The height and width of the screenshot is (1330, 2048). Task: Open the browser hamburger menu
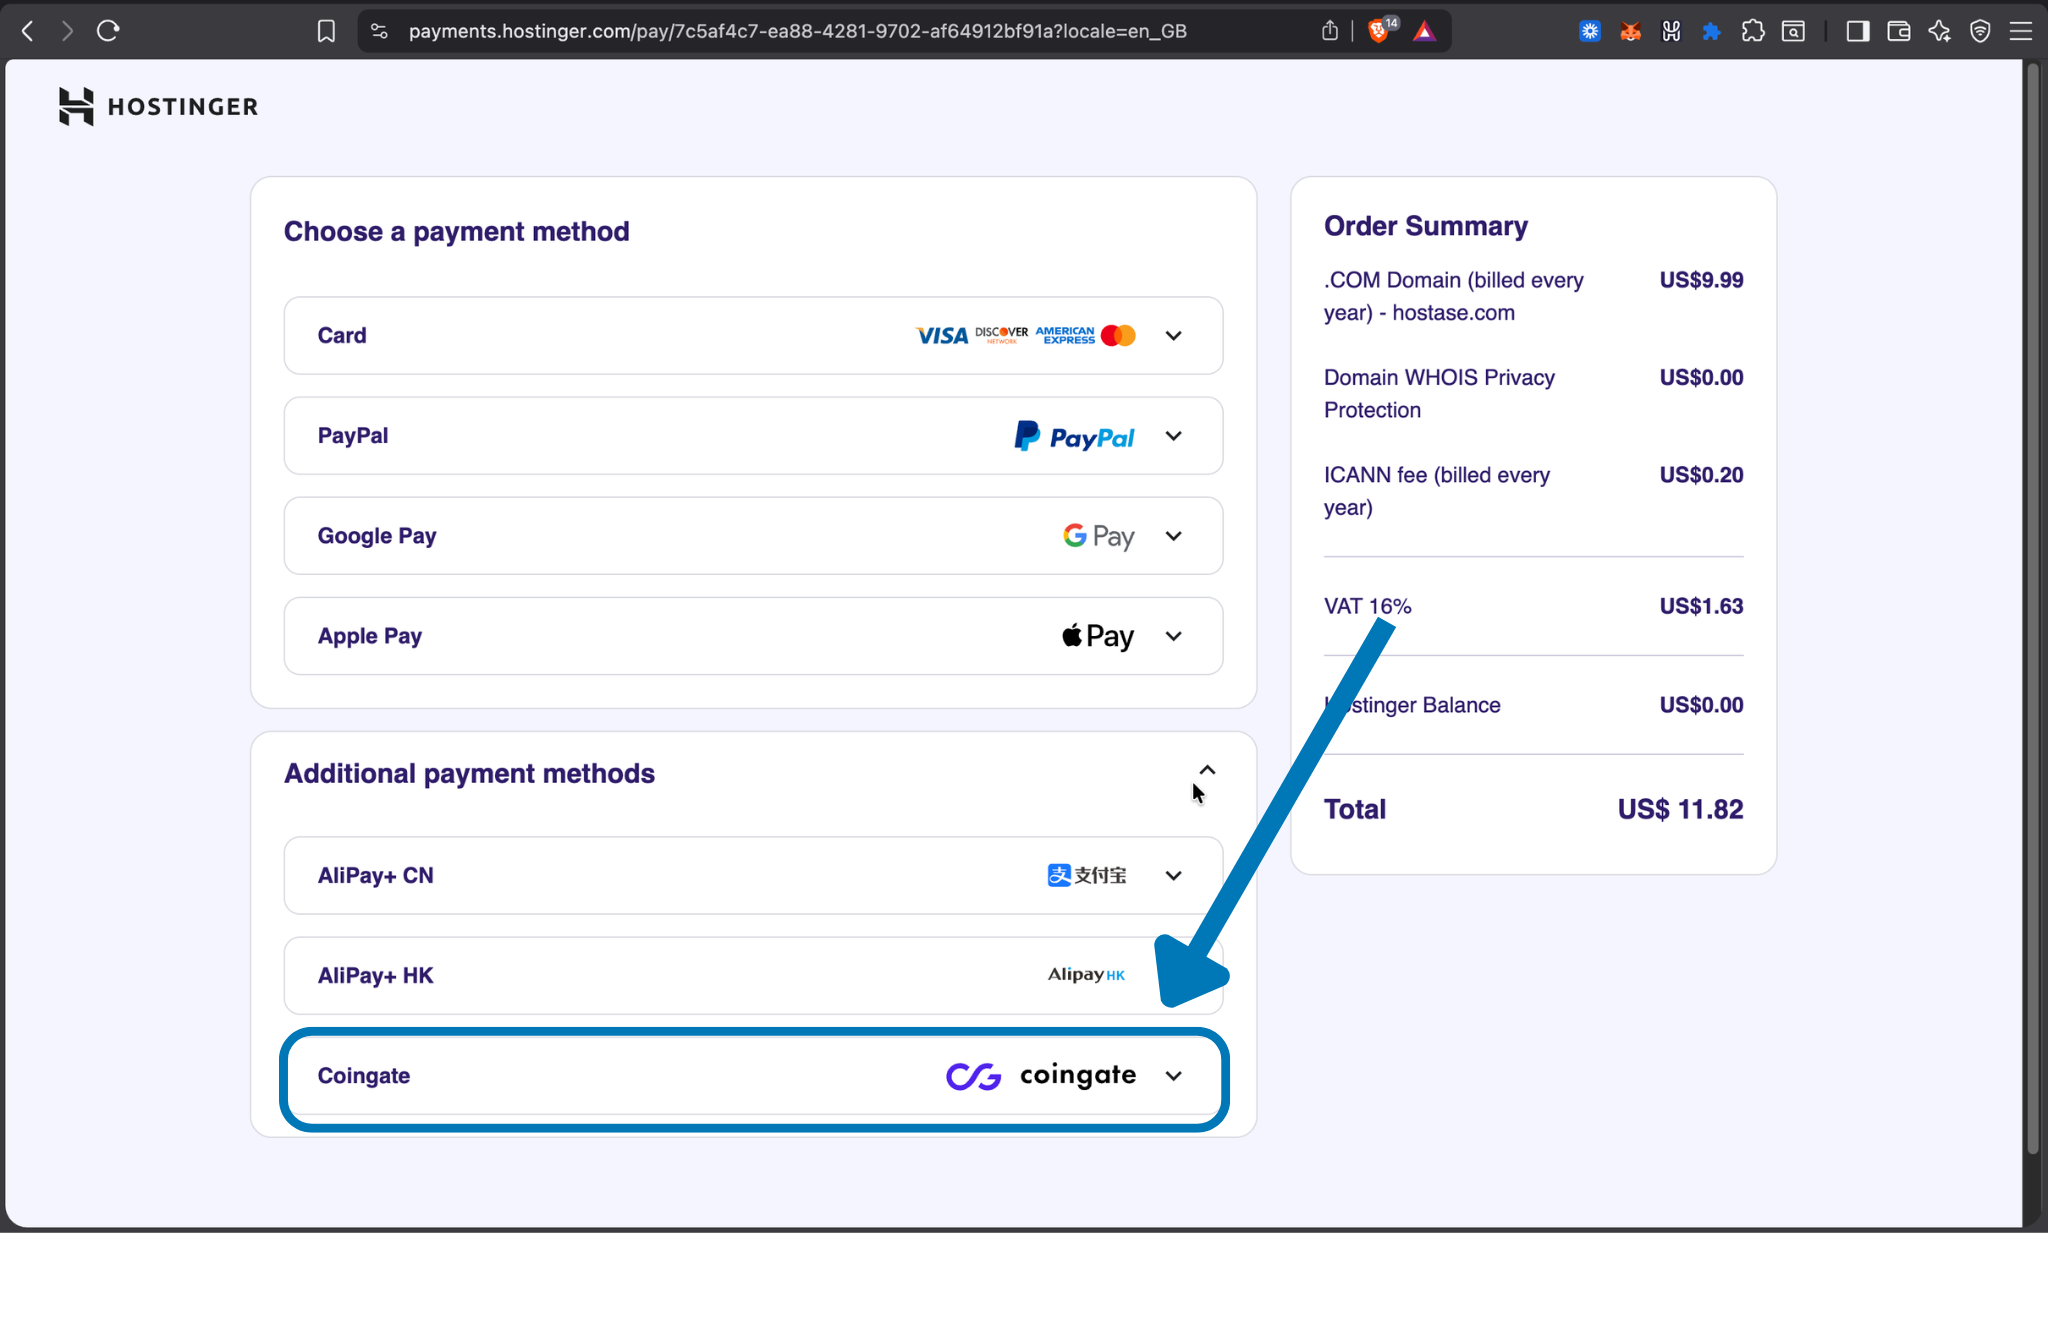(2021, 31)
